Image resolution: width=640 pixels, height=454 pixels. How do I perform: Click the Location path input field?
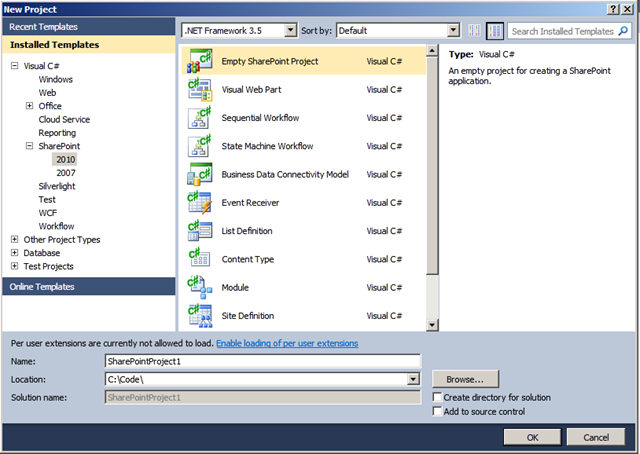coord(256,379)
